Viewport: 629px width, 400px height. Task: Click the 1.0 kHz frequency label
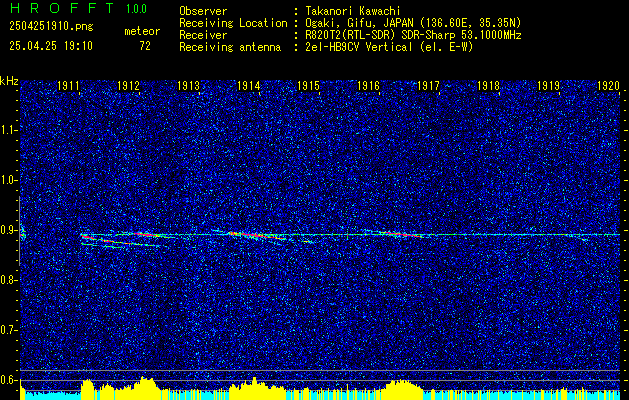click(x=9, y=181)
